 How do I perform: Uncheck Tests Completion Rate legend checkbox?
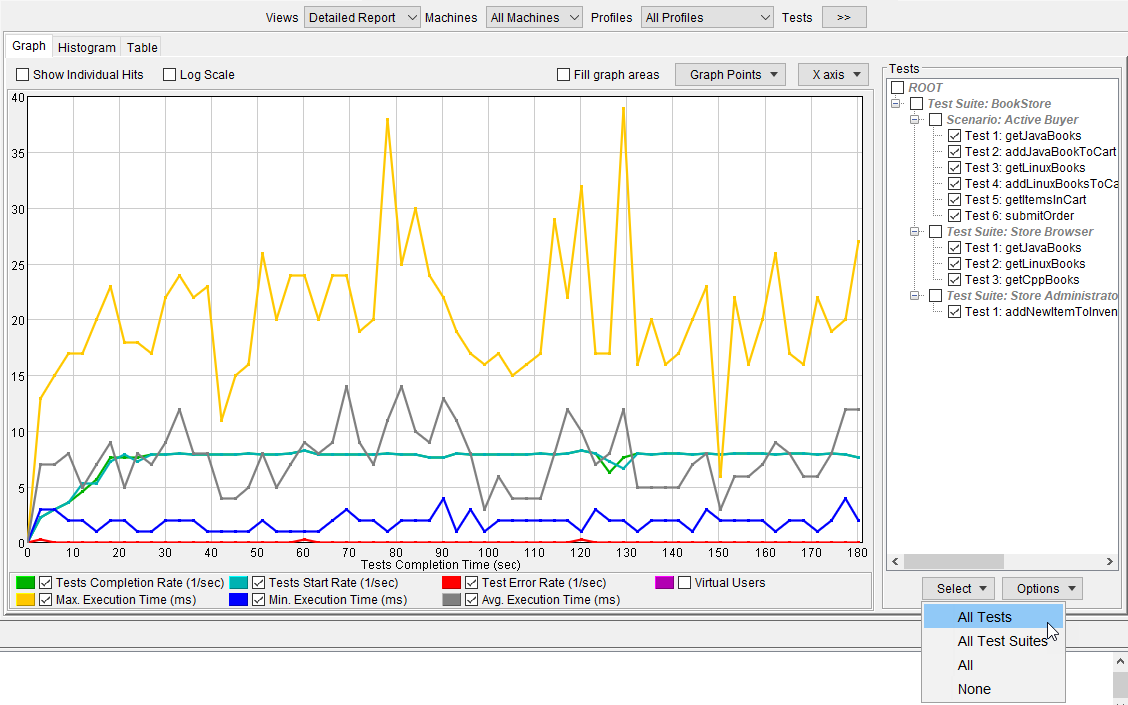[x=45, y=583]
